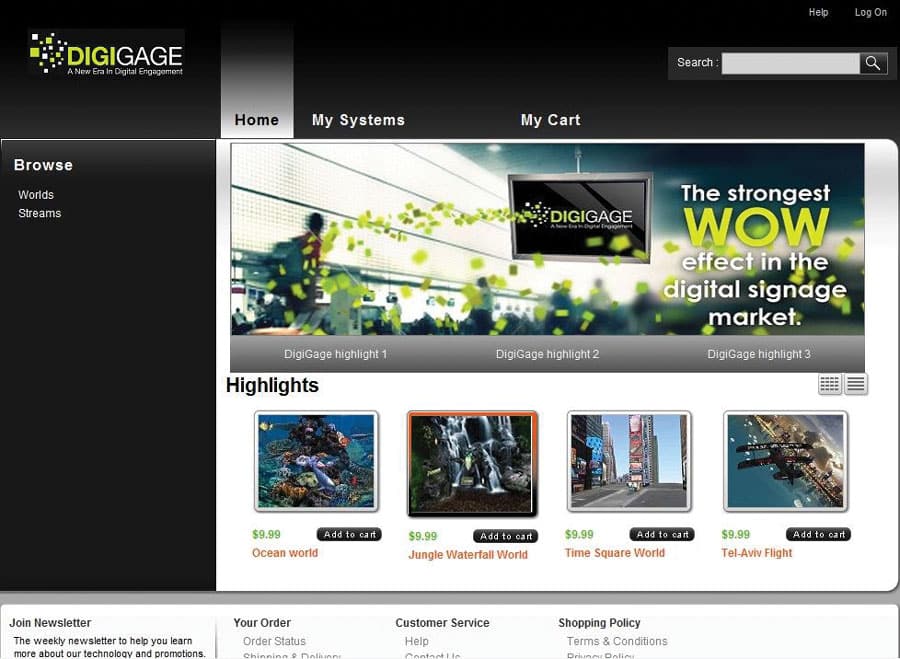The width and height of the screenshot is (900, 659).
Task: Switch to grid view in Highlights
Action: pyautogui.click(x=829, y=384)
